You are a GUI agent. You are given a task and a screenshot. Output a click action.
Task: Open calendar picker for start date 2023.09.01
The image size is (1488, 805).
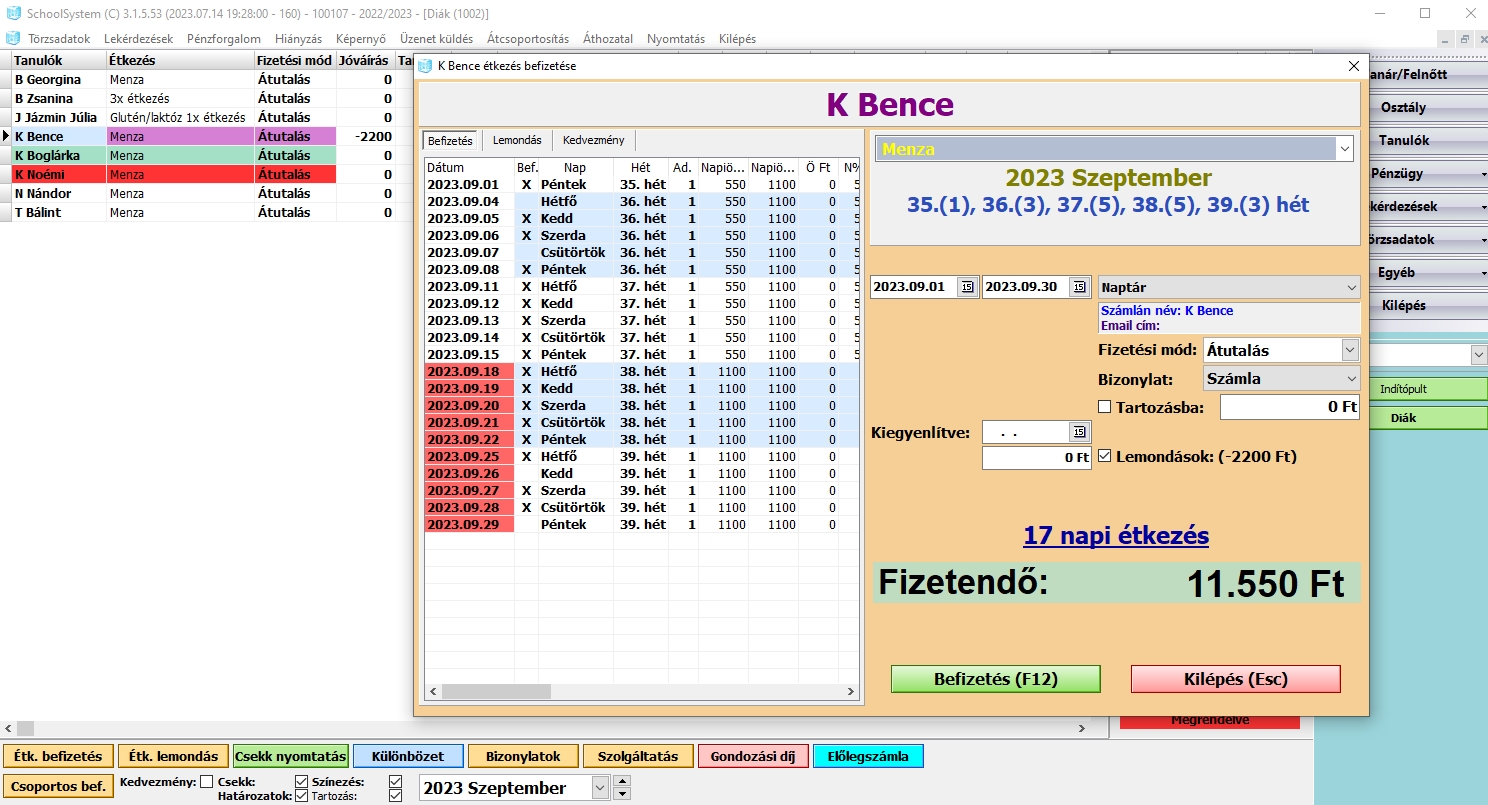click(x=967, y=288)
